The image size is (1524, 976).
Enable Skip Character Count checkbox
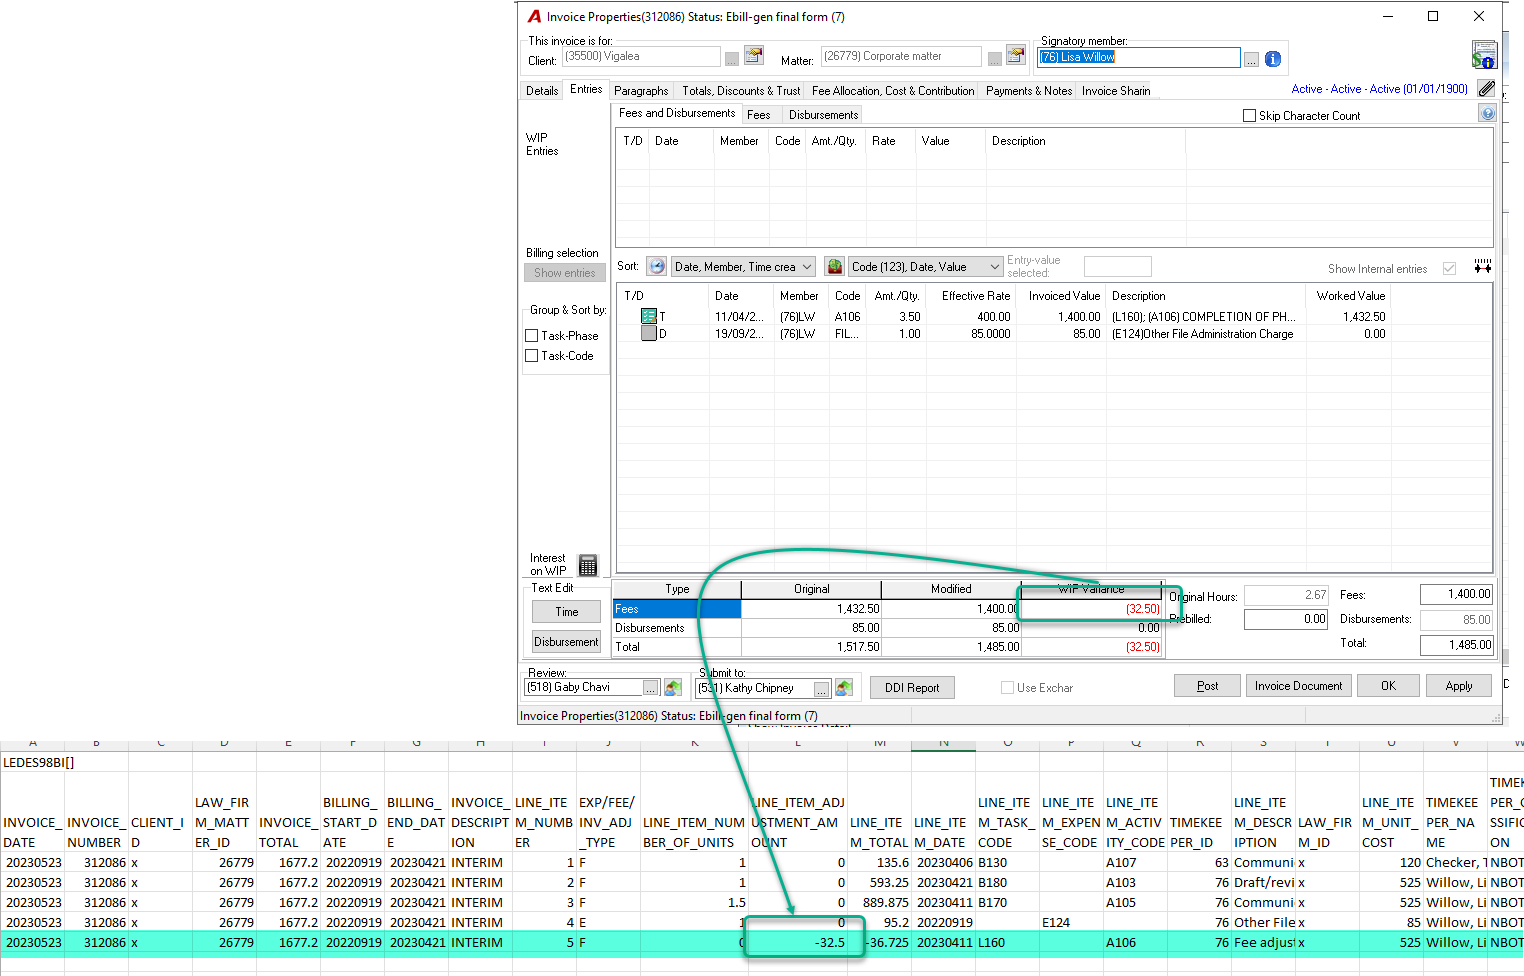[1249, 116]
